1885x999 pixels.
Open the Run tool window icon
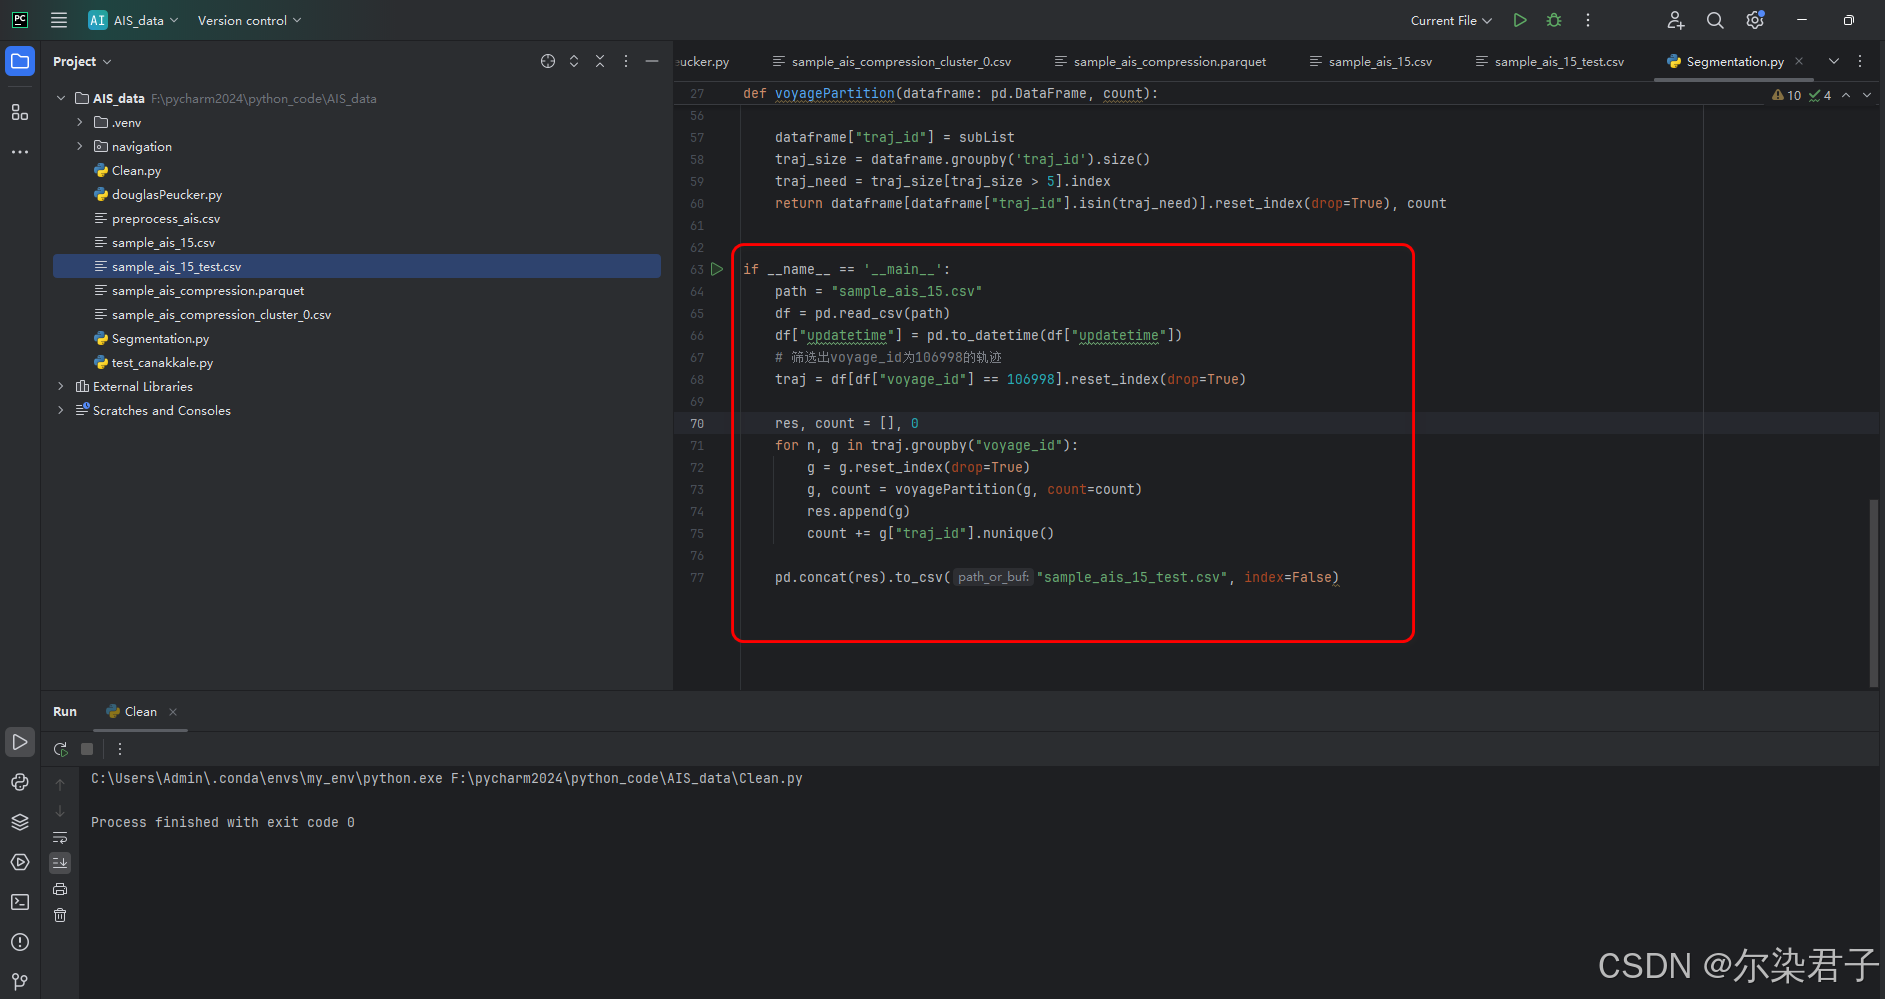[20, 742]
